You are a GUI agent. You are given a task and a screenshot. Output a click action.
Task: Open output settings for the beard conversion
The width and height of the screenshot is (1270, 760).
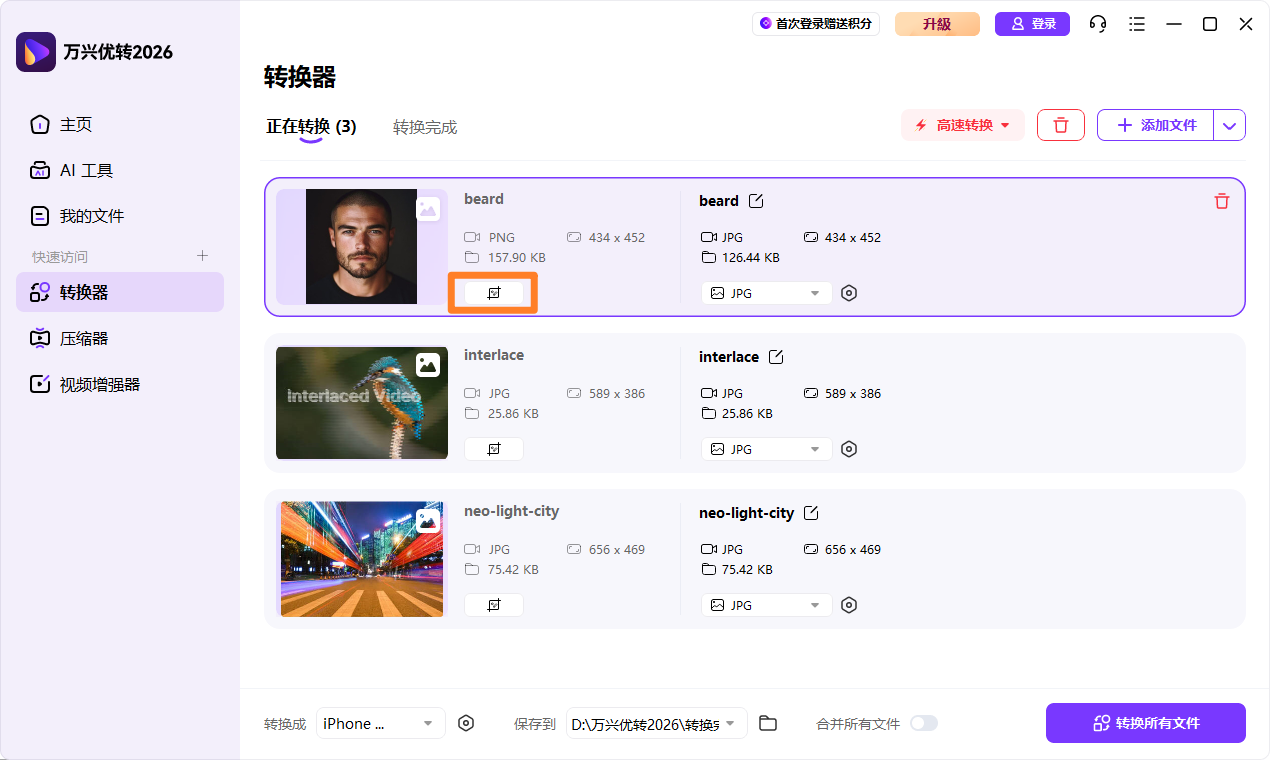[x=849, y=292]
